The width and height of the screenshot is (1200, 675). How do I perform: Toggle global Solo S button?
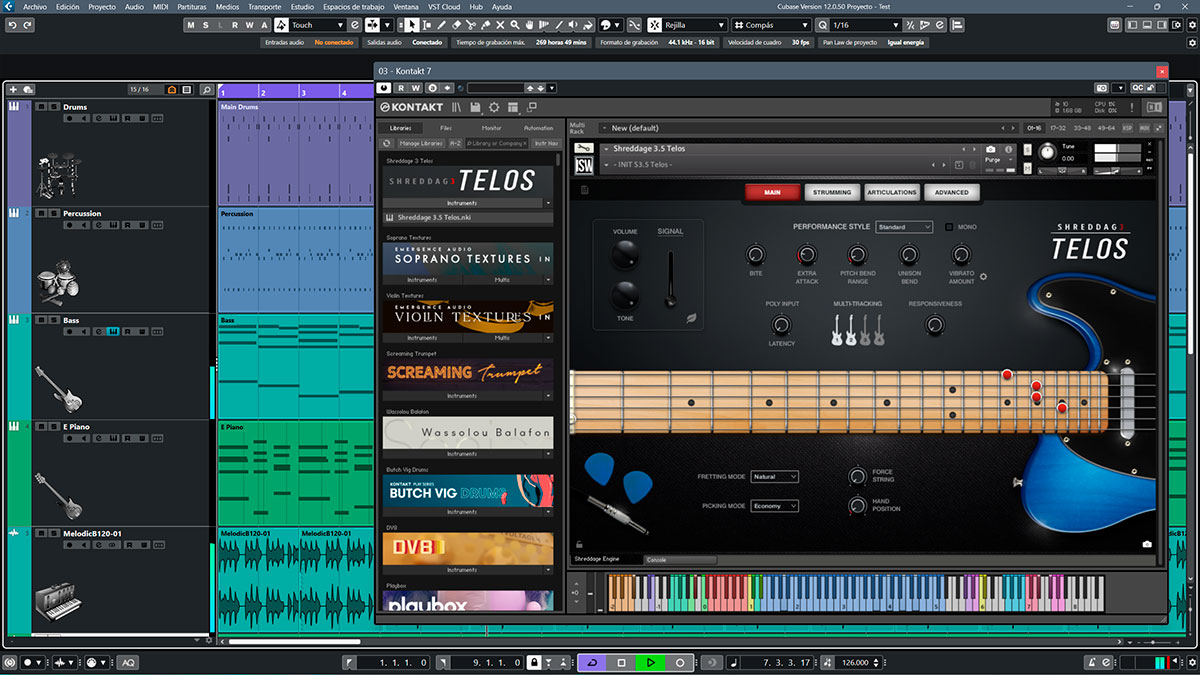click(205, 25)
